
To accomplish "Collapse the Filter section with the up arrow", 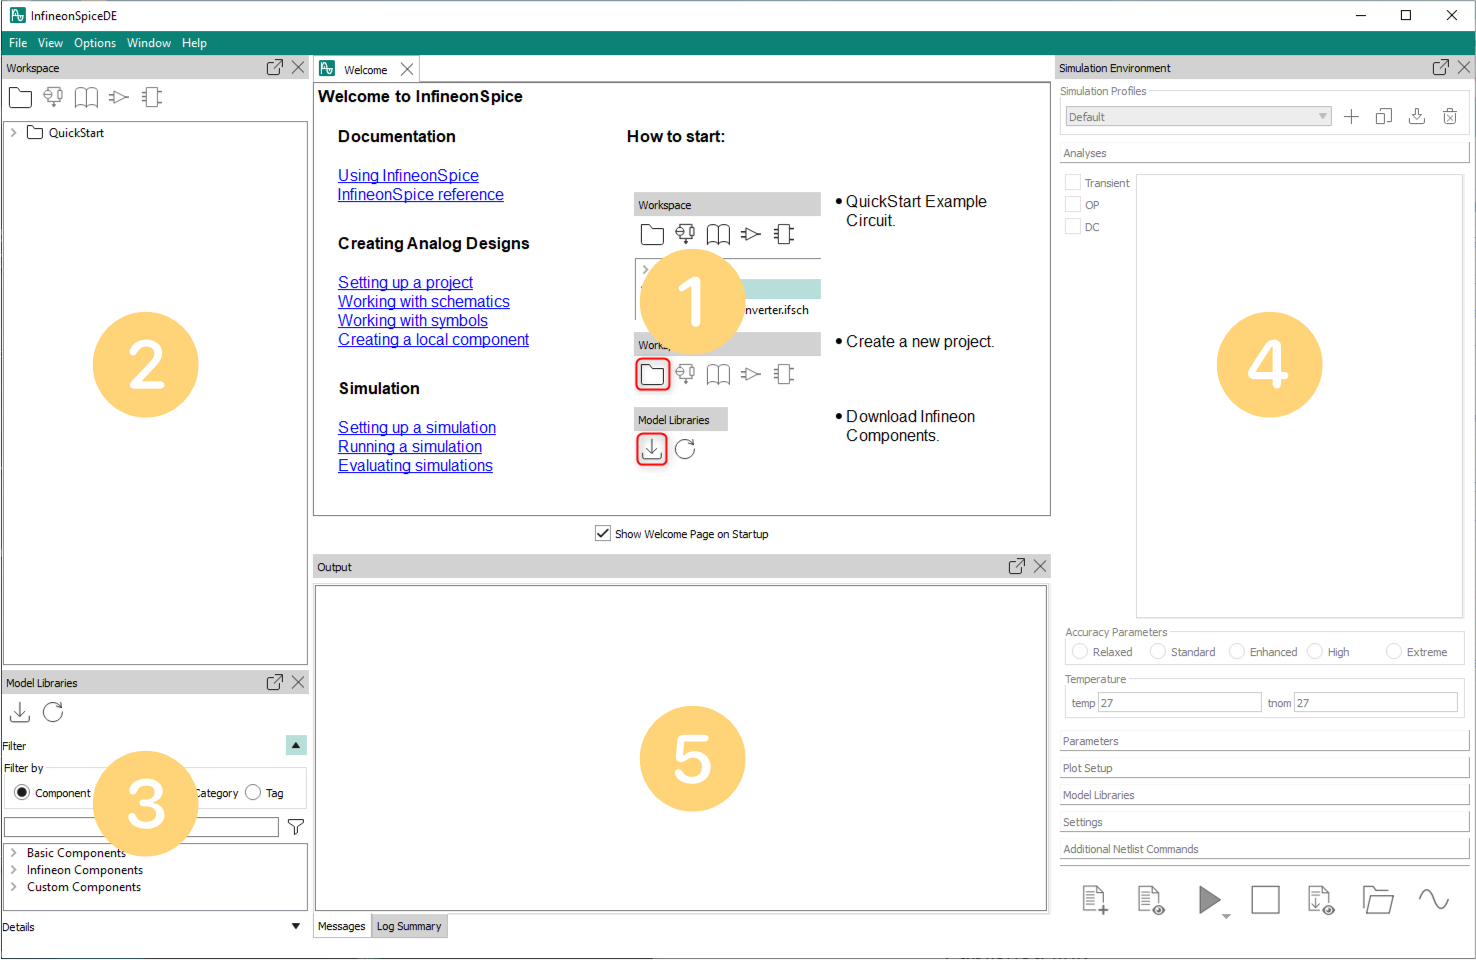I will tap(296, 745).
